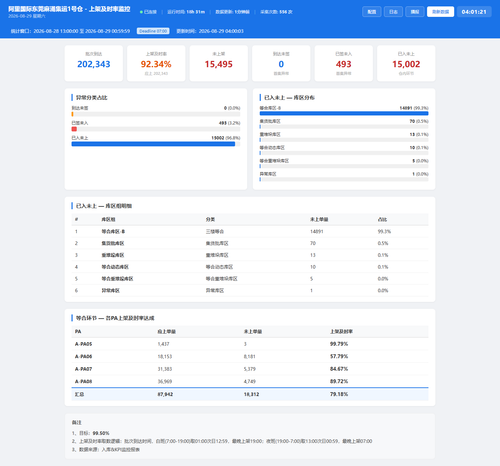Click the red 15,002 card value
The width and height of the screenshot is (500, 466).
pyautogui.click(x=406, y=64)
